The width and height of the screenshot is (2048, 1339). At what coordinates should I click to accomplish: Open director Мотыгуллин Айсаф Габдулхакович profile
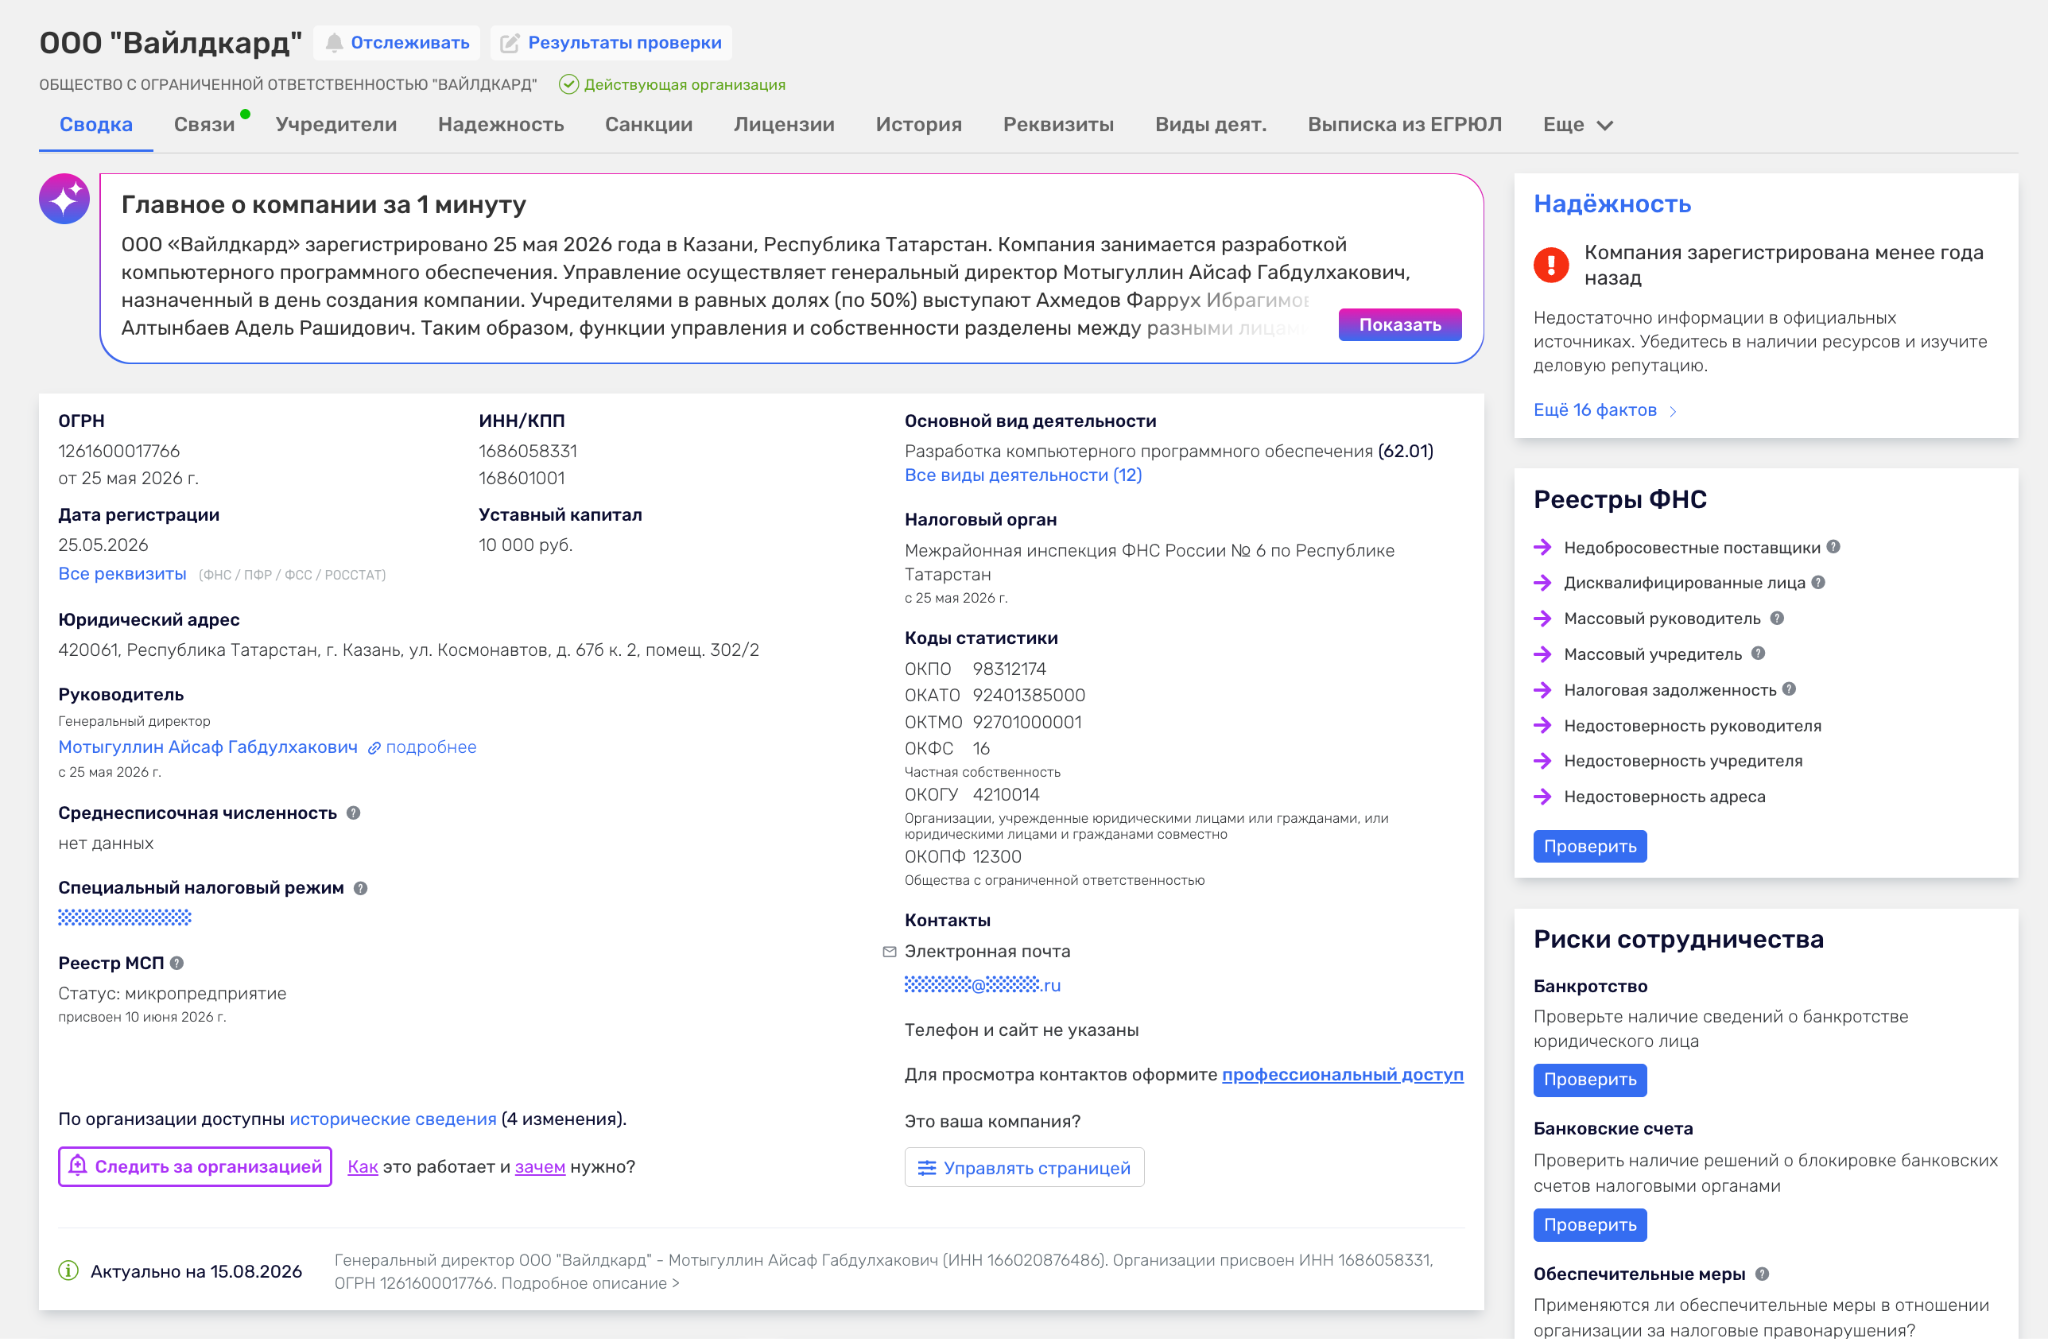click(208, 747)
